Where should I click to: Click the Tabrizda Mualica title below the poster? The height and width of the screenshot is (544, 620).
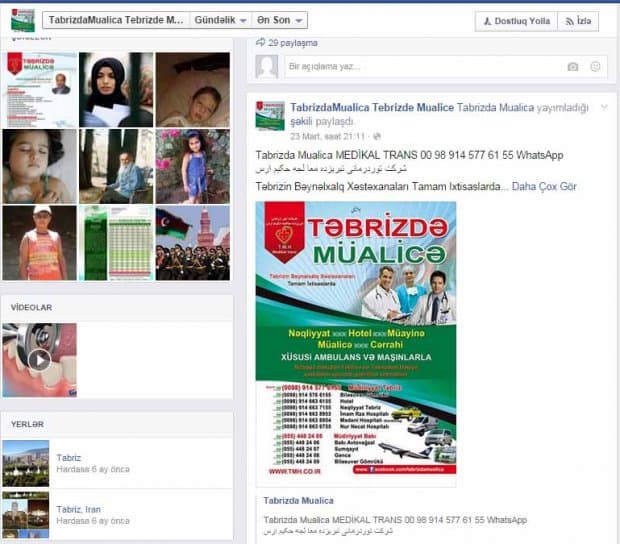[299, 501]
